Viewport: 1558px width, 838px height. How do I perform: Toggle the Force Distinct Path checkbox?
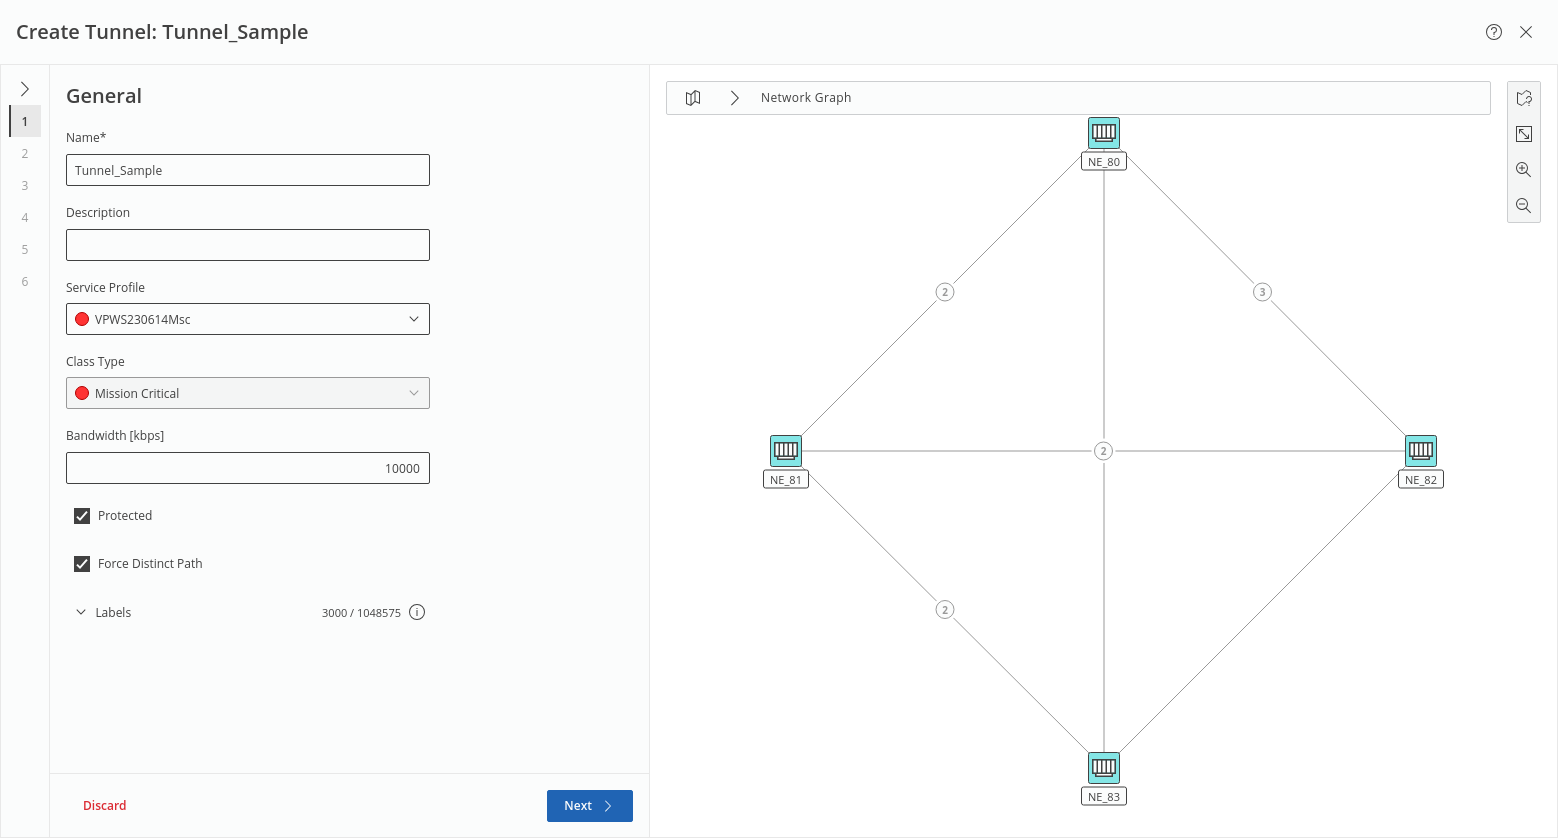pos(82,564)
